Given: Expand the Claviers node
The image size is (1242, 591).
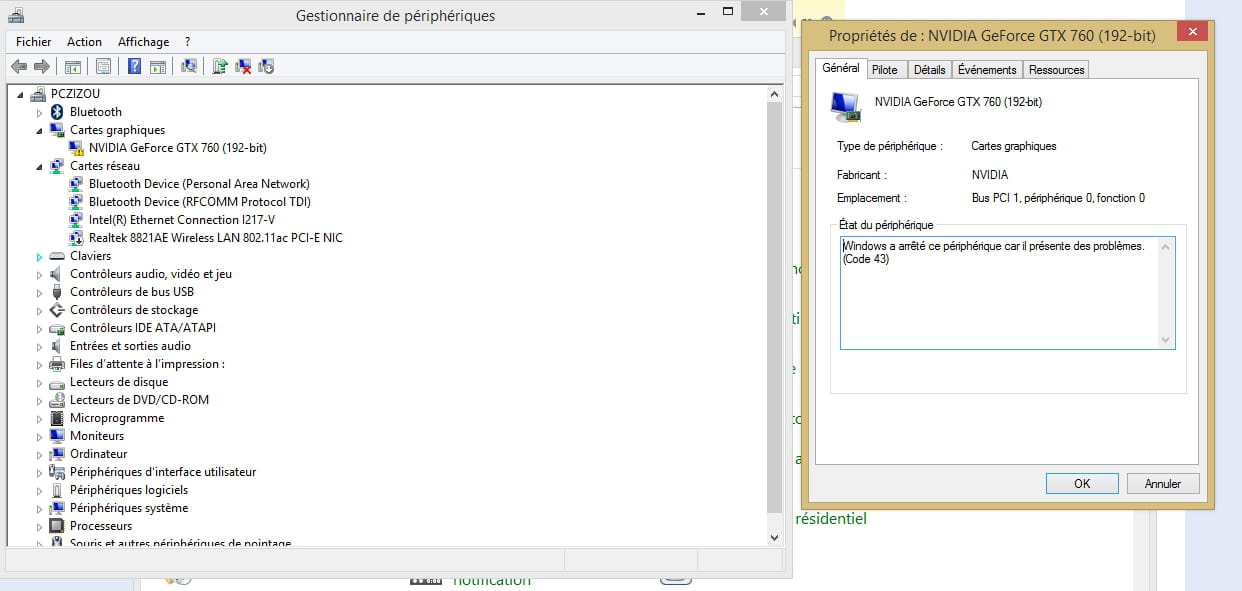Looking at the screenshot, I should click(x=40, y=256).
